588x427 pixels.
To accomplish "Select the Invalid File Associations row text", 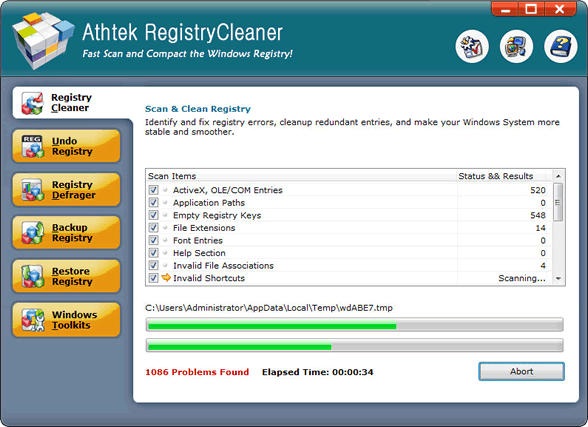I will point(223,265).
